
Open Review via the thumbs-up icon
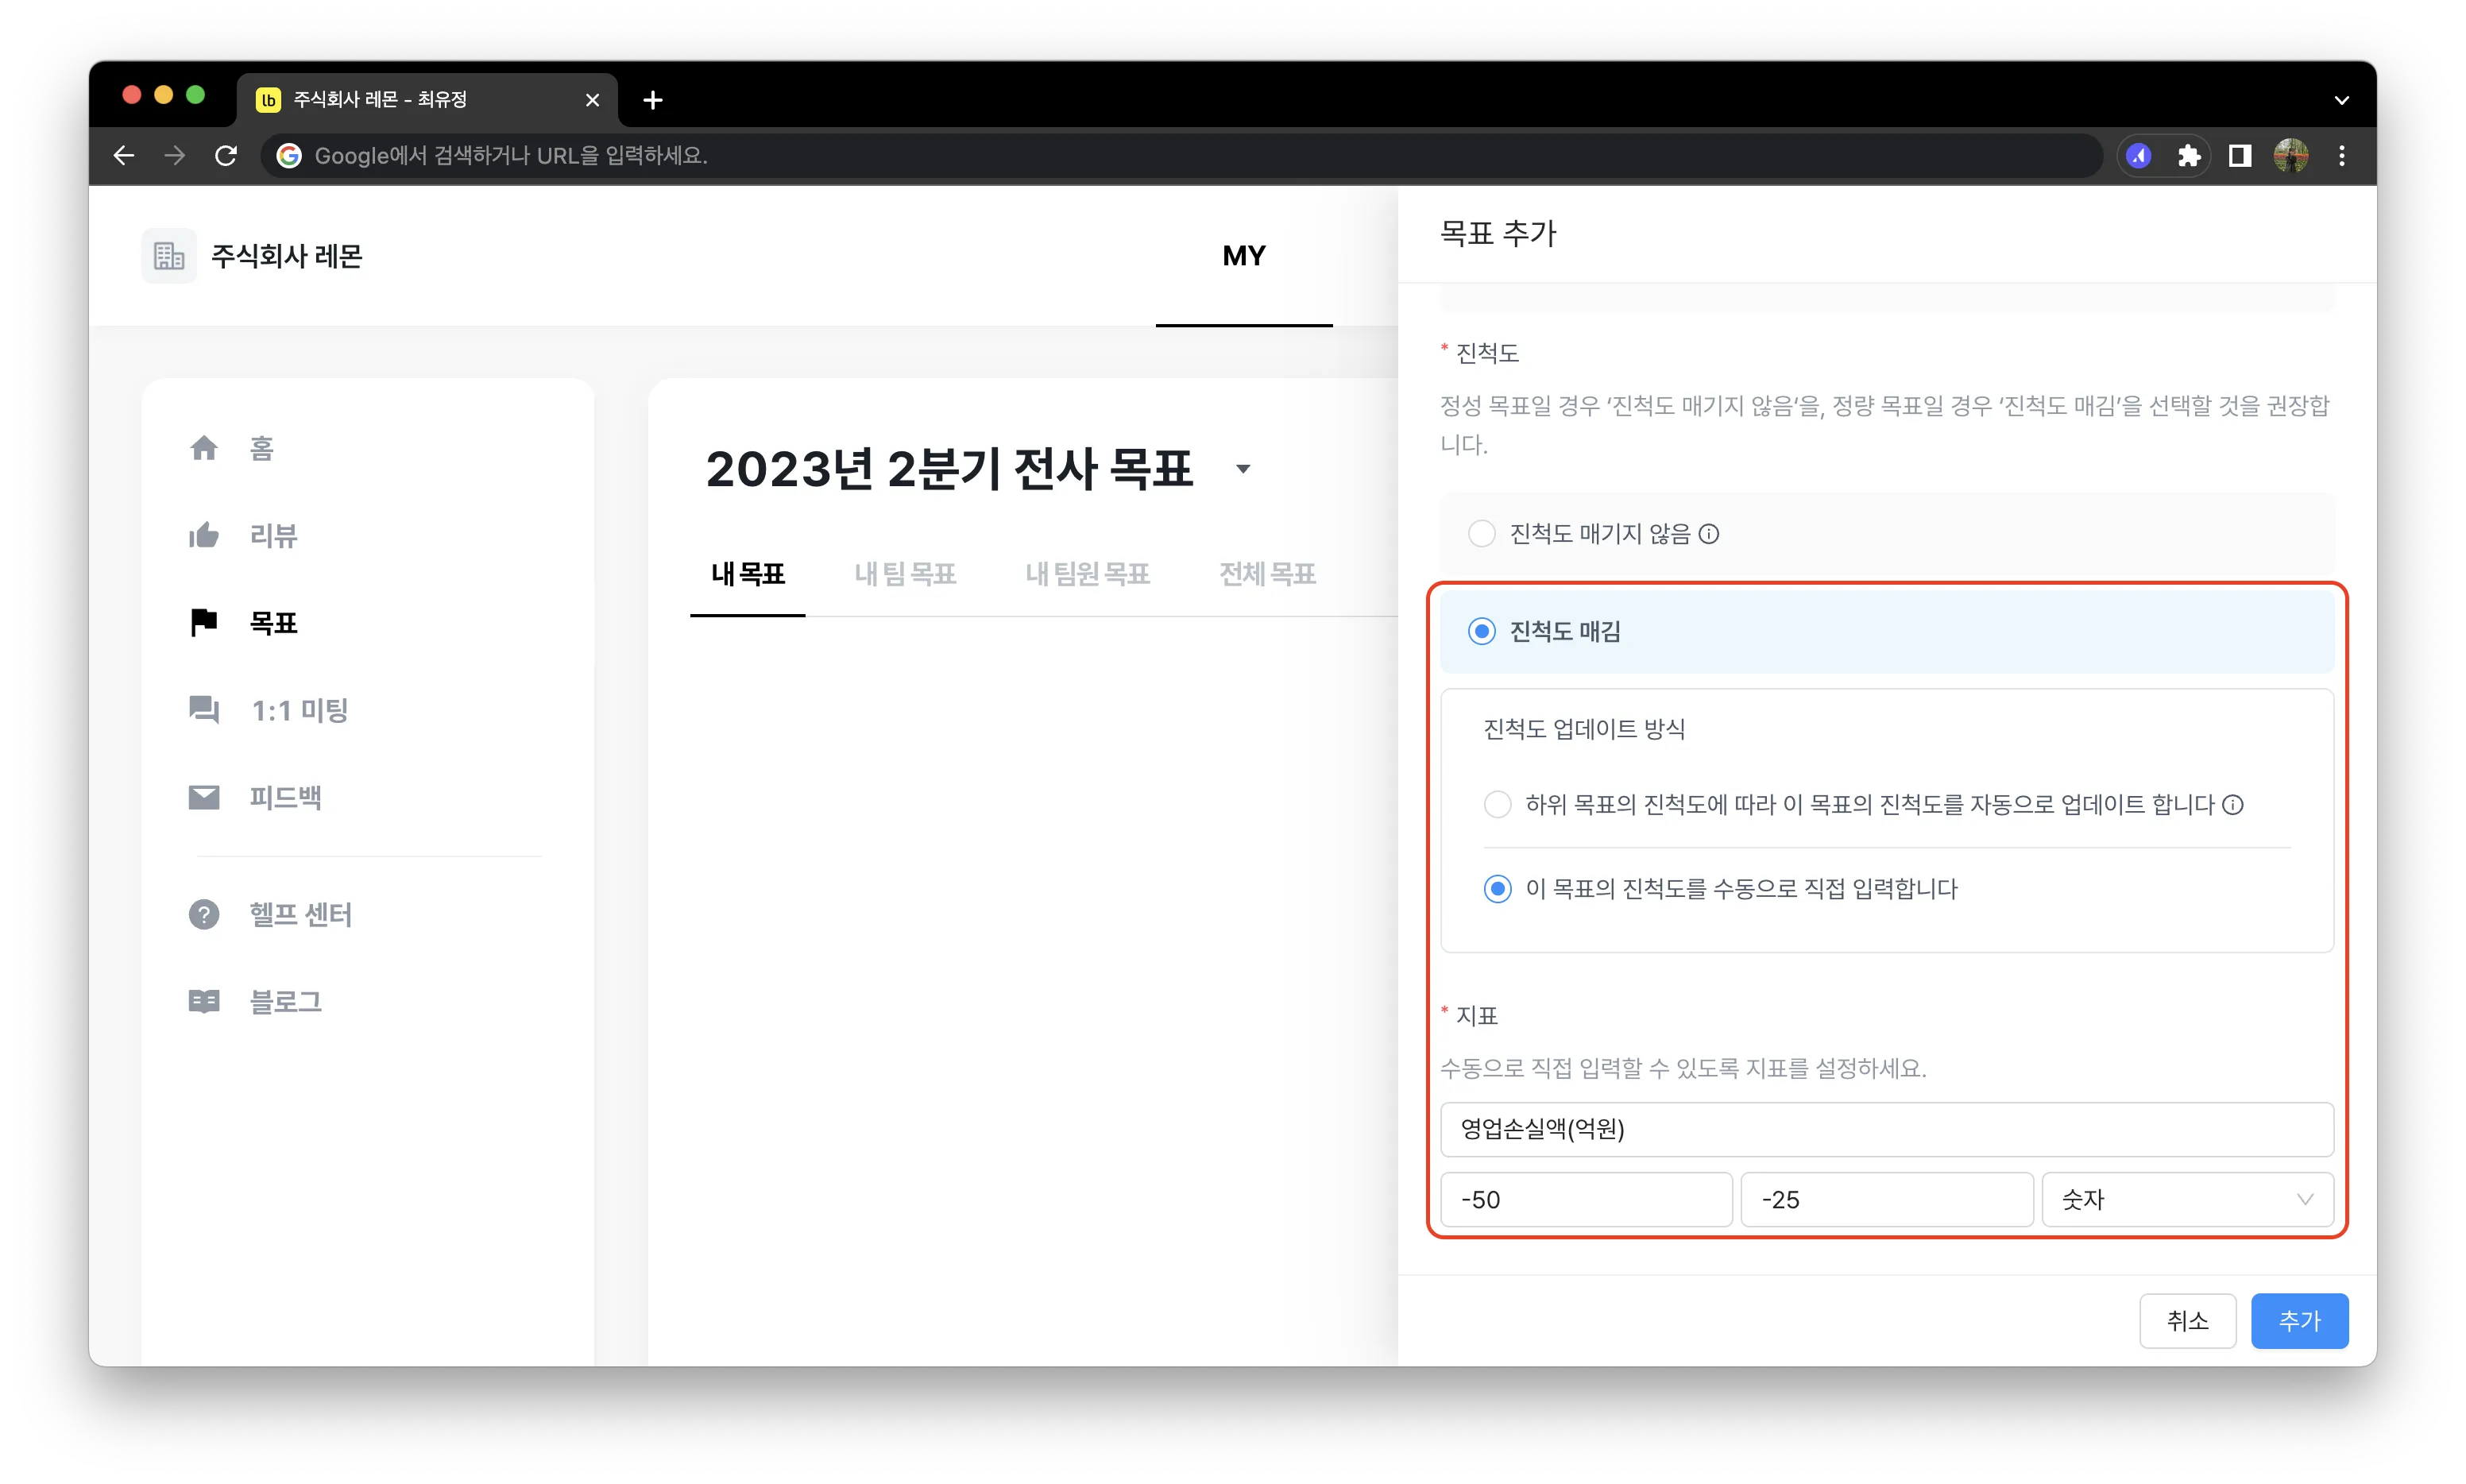coord(204,536)
